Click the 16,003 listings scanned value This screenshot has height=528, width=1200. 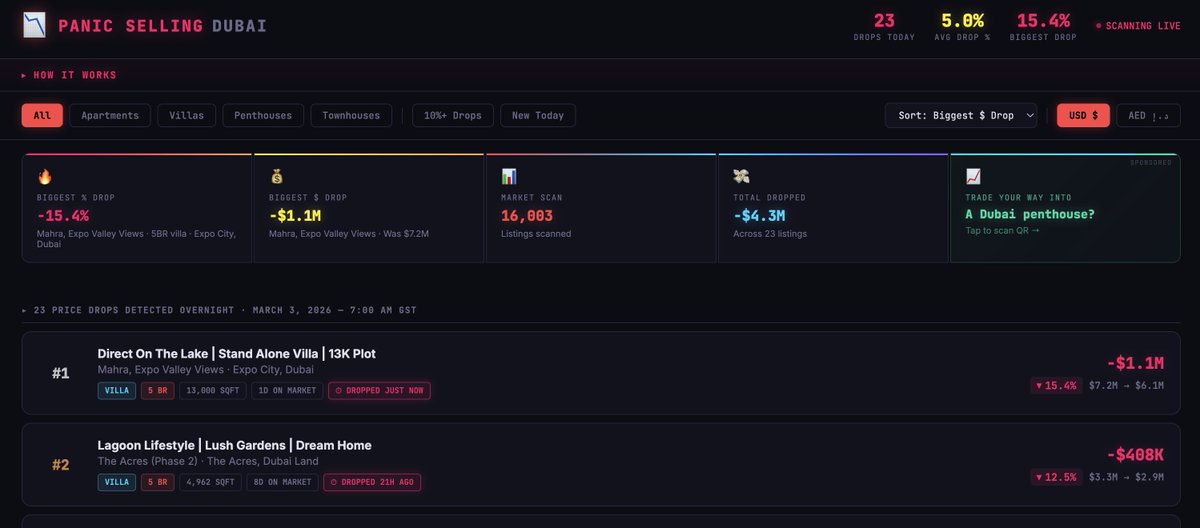(x=527, y=215)
